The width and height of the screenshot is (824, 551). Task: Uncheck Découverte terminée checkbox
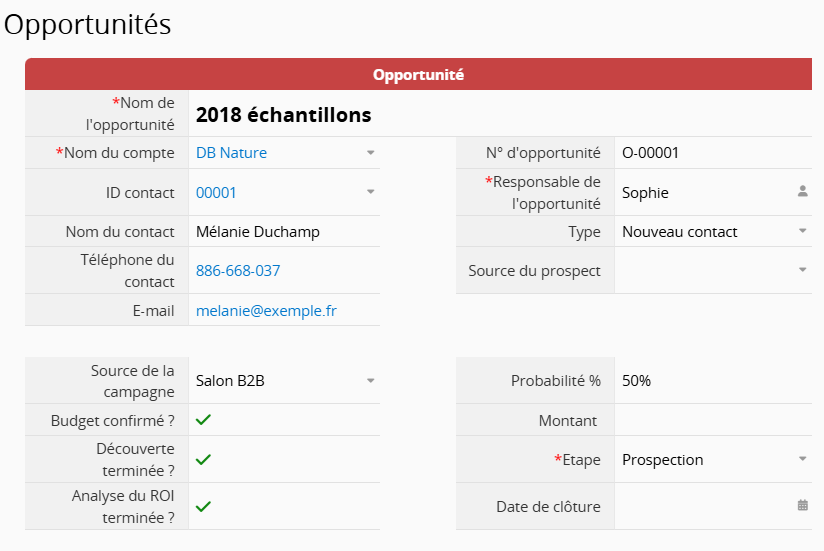203,459
